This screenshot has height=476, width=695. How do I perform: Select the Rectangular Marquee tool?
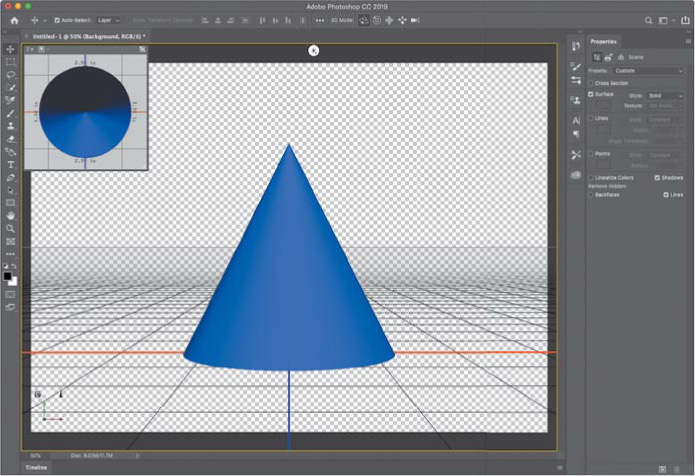(x=11, y=62)
